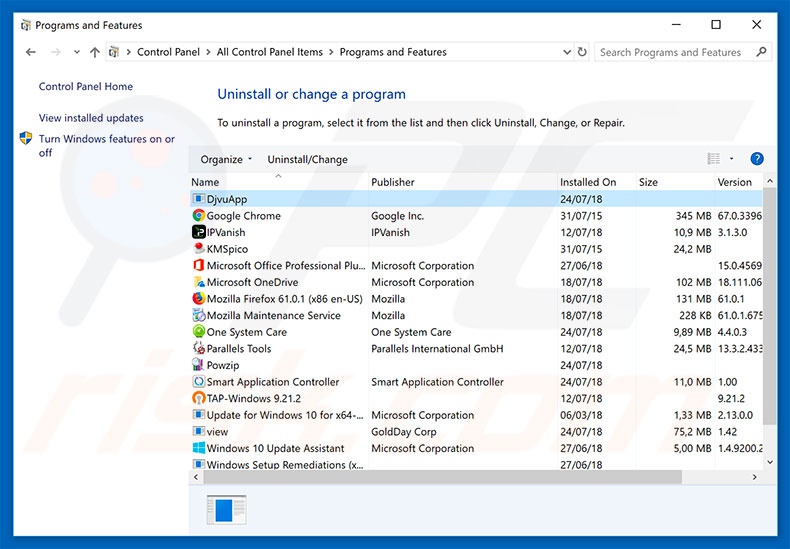Open view options dropdown arrow

[x=732, y=159]
